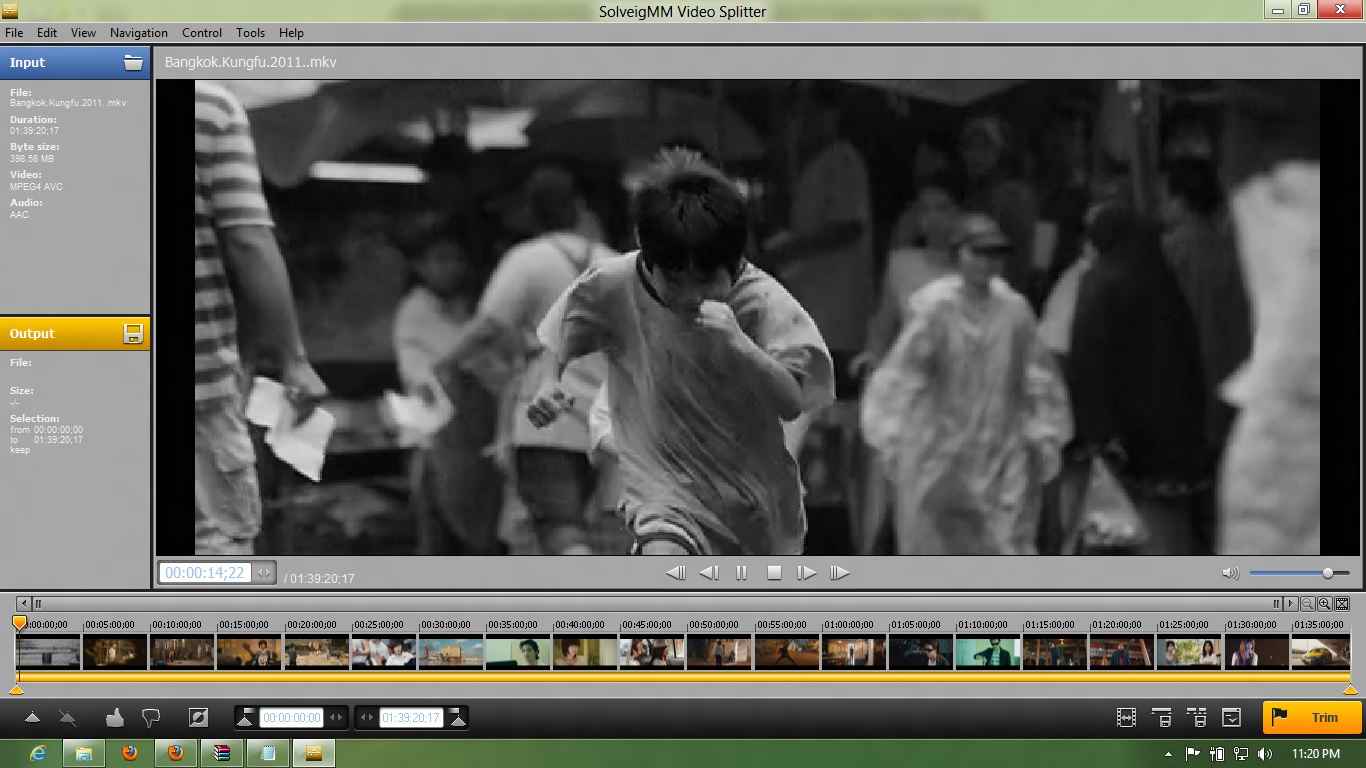1366x768 pixels.
Task: Click the end selection marker below timeline
Action: pos(1351,689)
